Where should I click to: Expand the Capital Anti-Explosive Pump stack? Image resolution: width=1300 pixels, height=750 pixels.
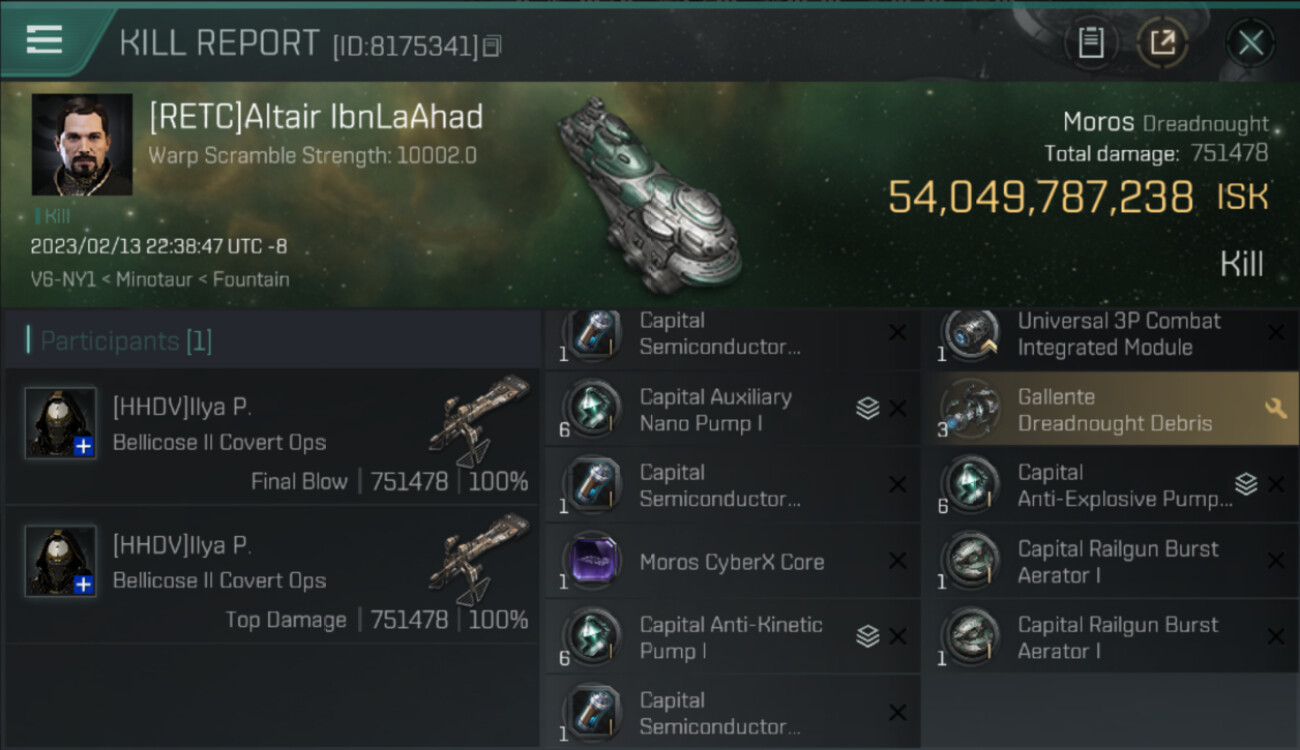click(x=1245, y=484)
